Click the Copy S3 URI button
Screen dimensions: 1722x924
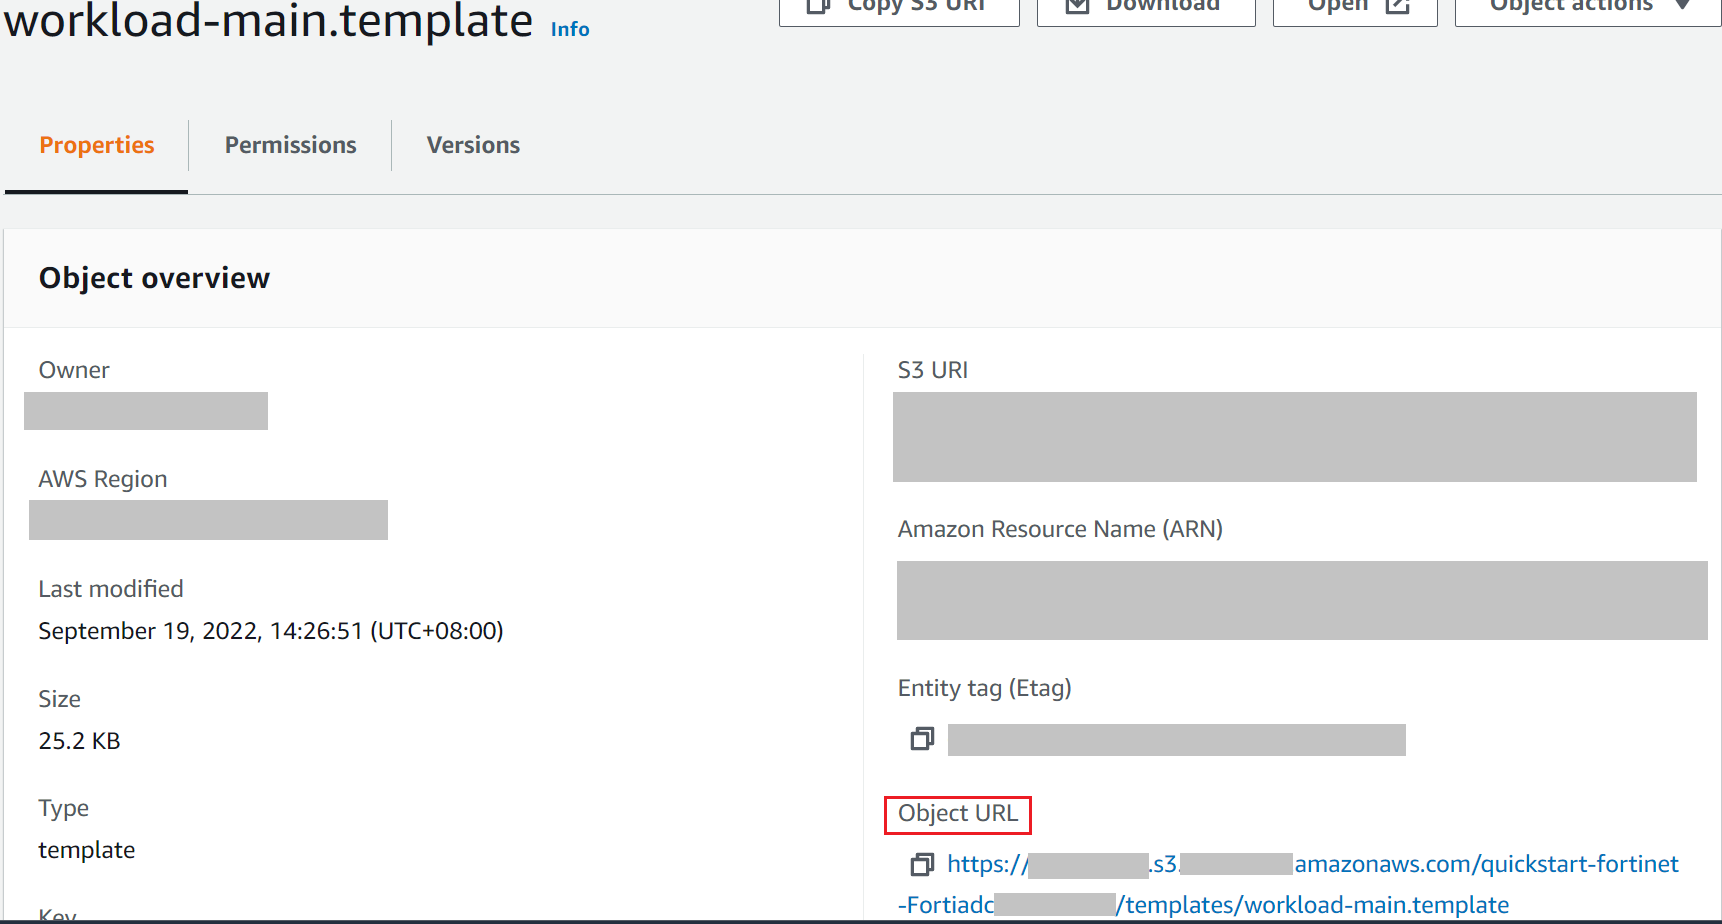point(899,8)
